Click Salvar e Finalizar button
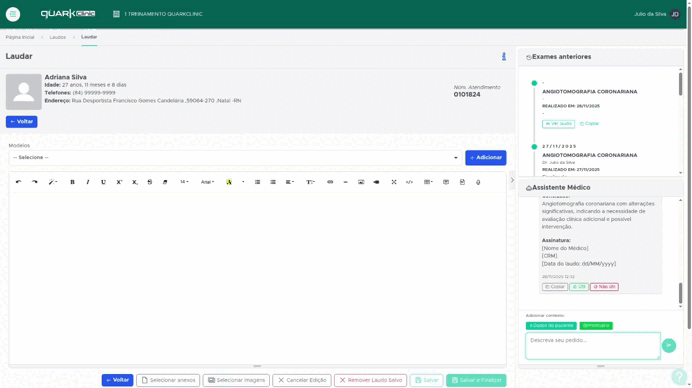 click(x=476, y=380)
